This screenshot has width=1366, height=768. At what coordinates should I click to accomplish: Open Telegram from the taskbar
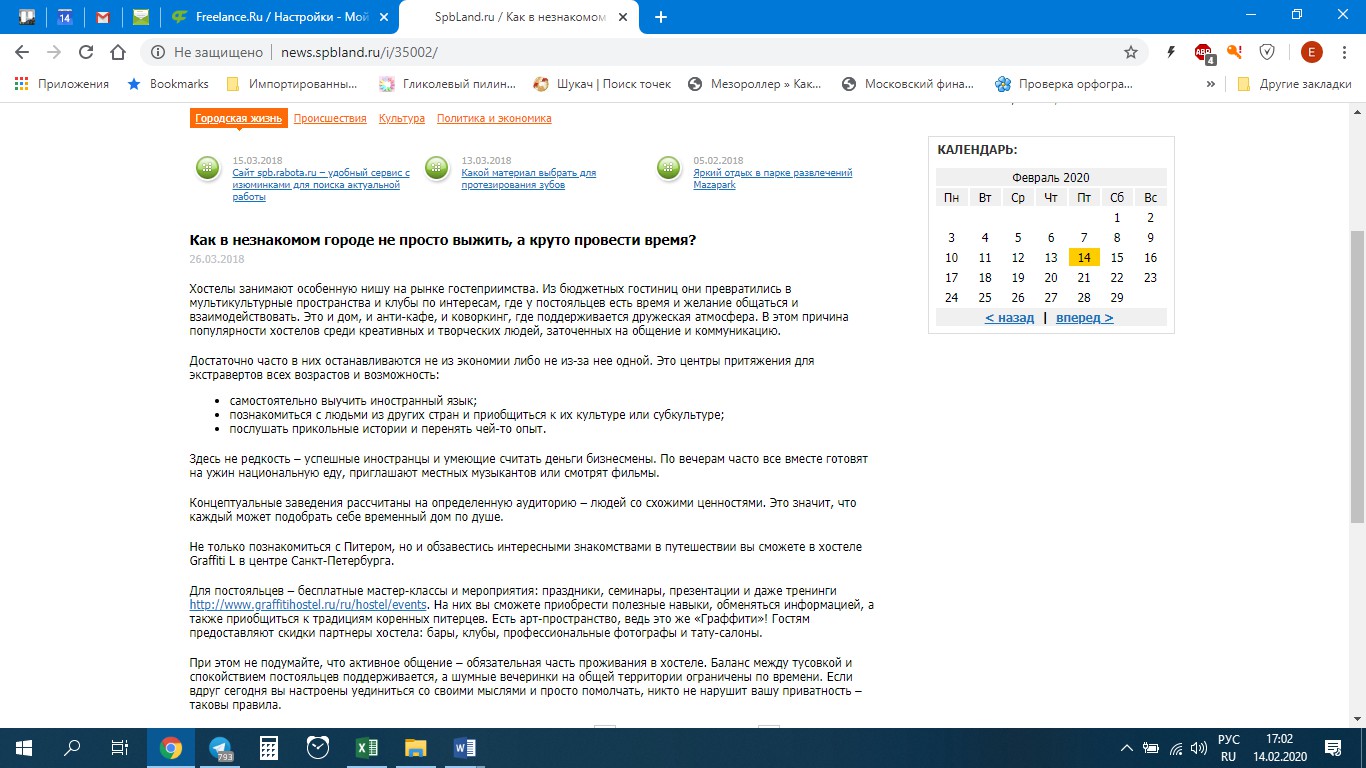(x=220, y=748)
